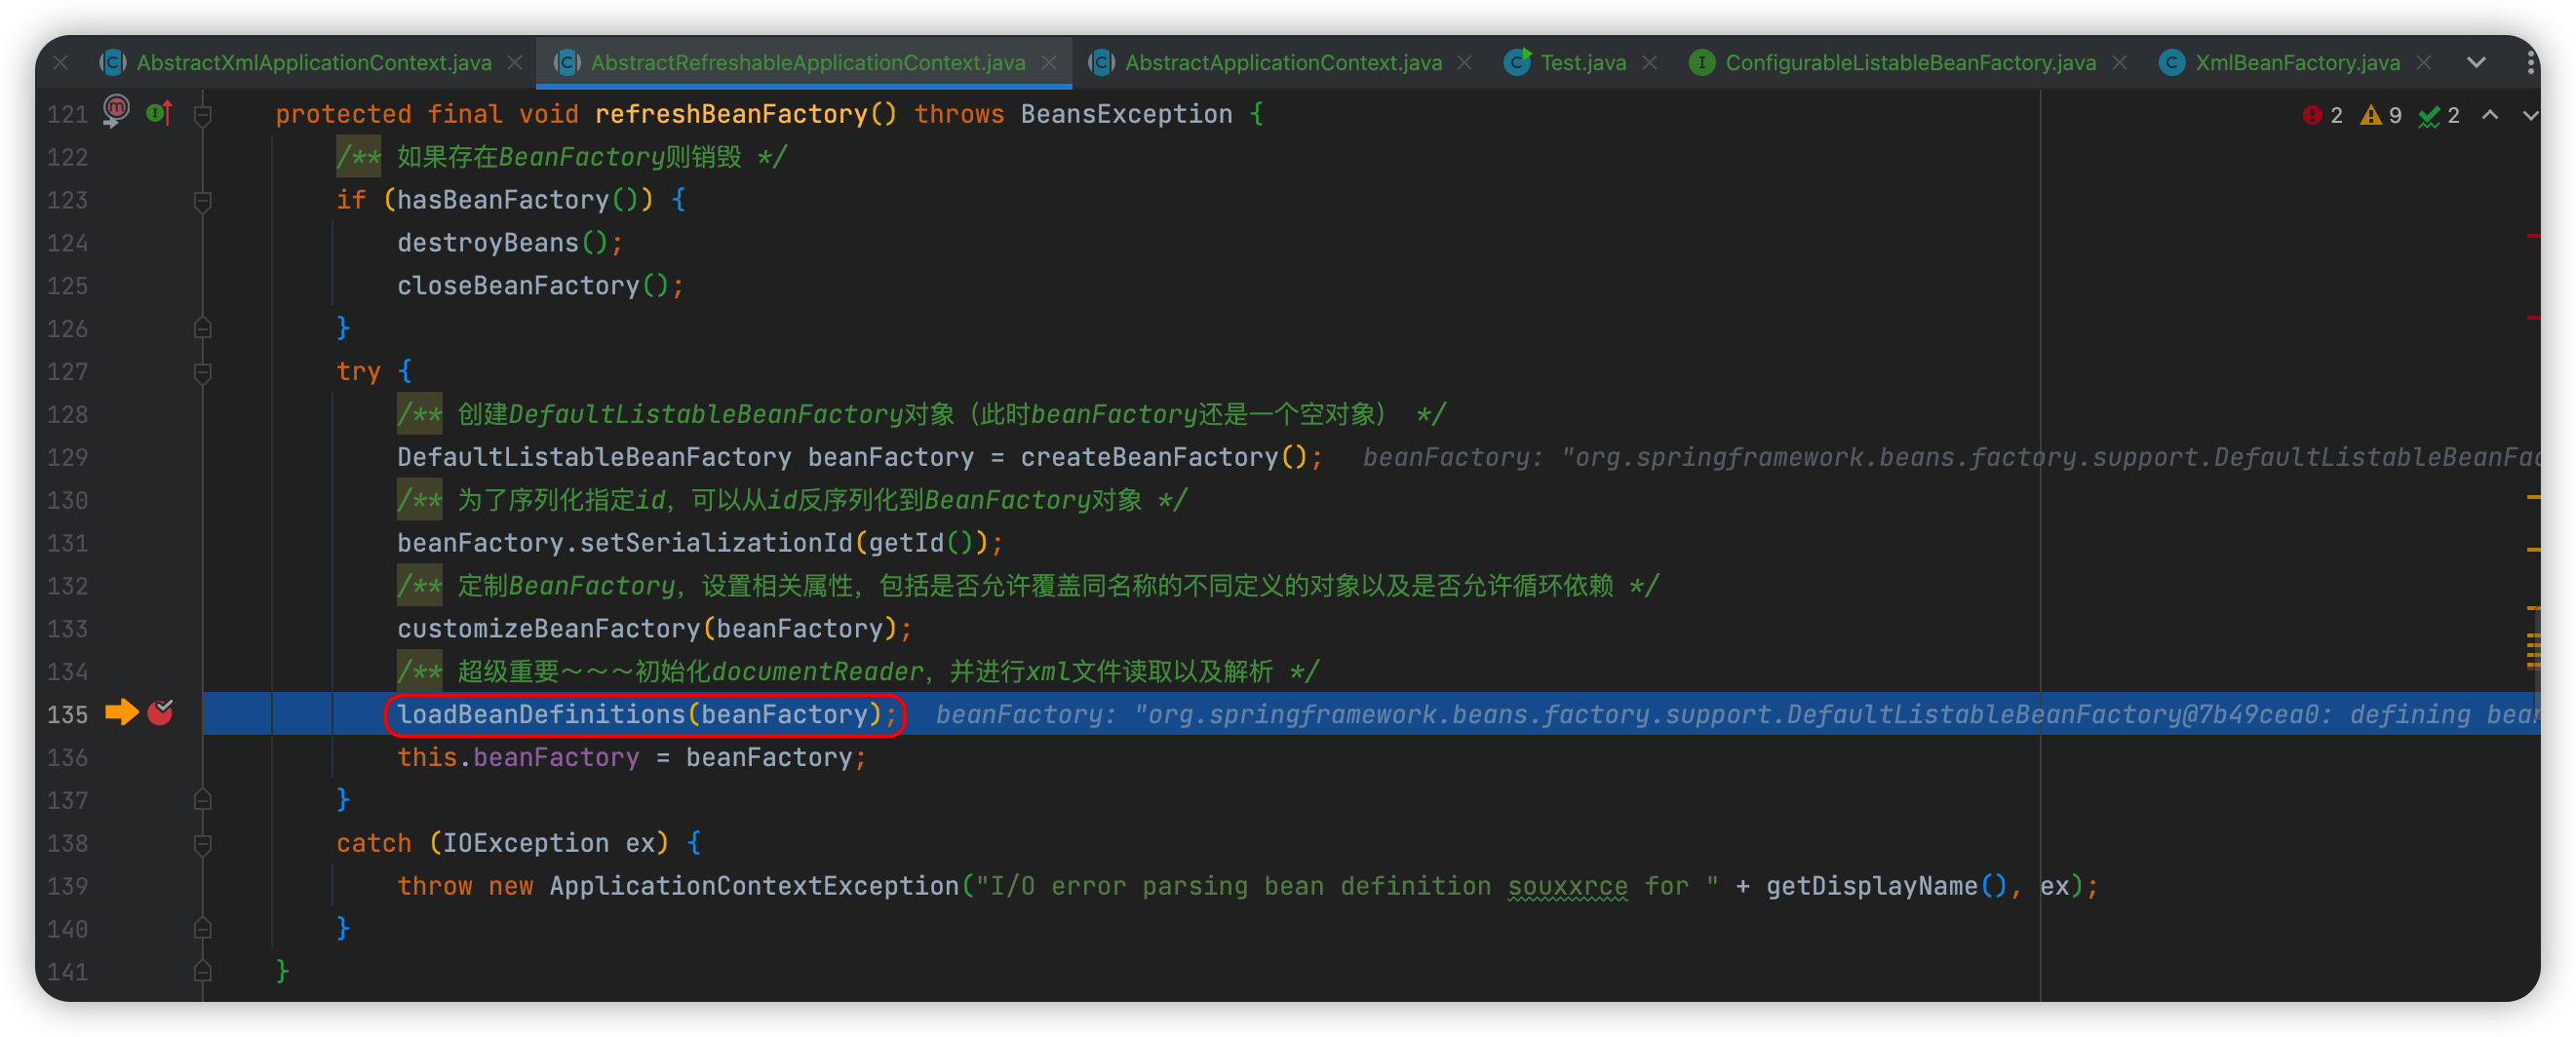Click the misspelled word souxxrce
2576x1037 pixels.
coord(1567,886)
